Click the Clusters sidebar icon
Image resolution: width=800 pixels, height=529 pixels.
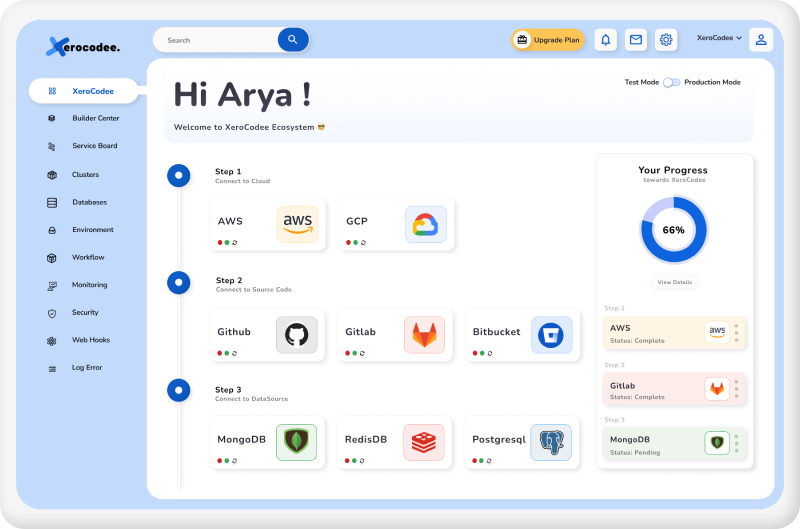(52, 175)
